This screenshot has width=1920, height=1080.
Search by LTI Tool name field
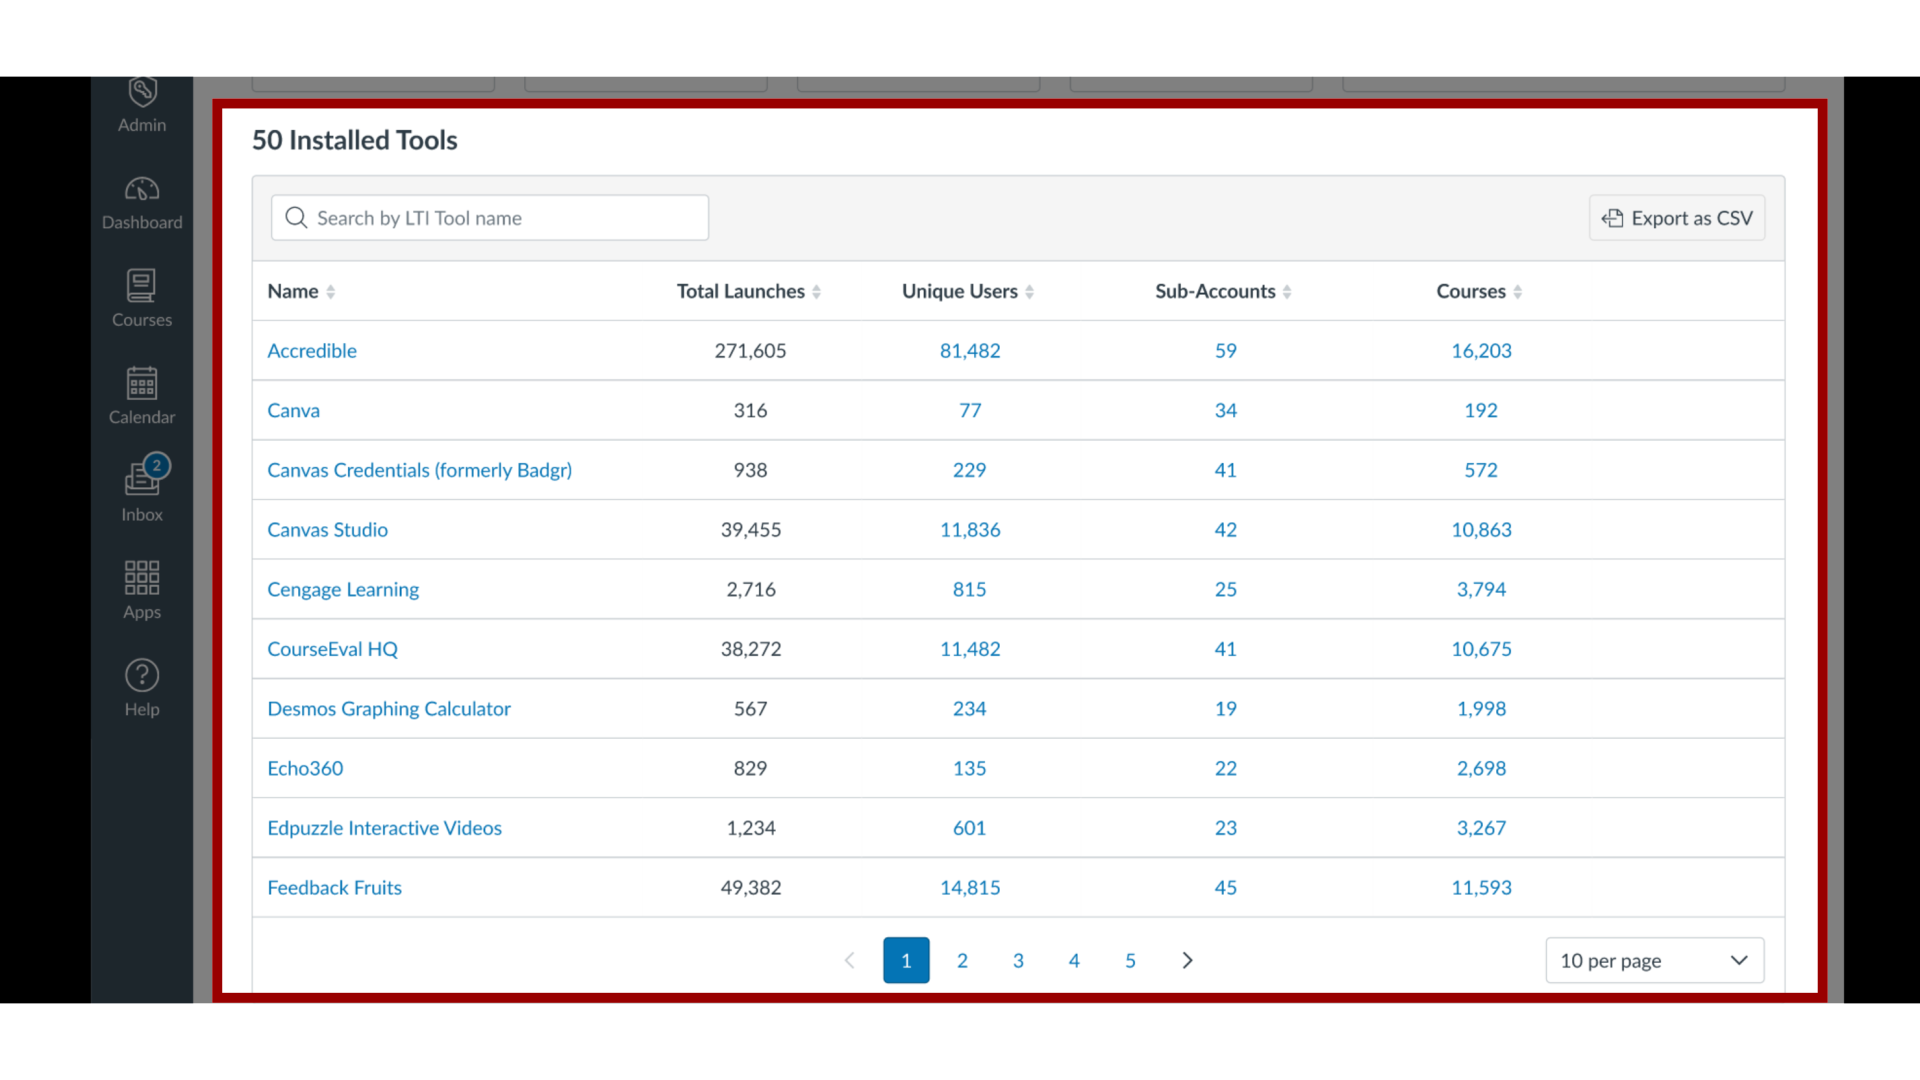tap(489, 218)
